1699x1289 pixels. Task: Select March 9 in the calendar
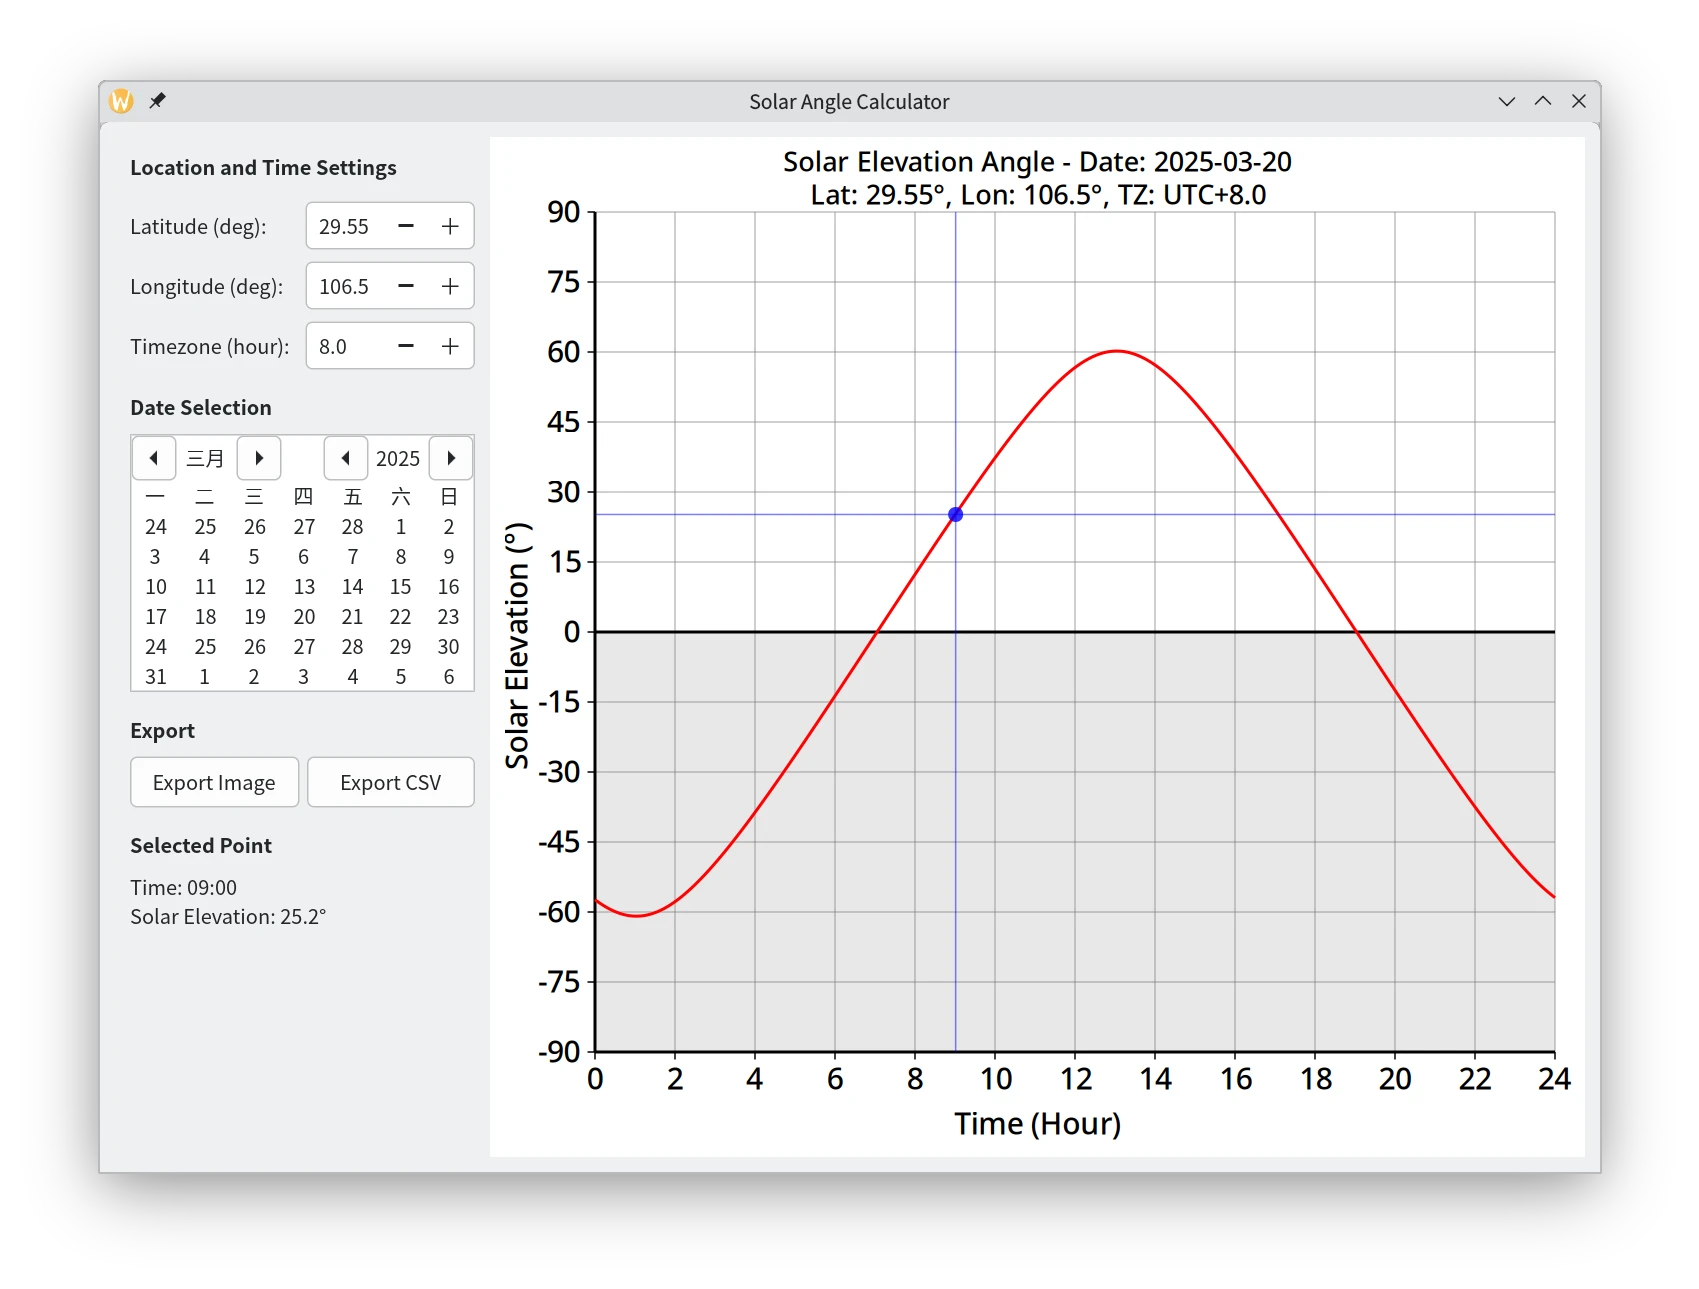coord(449,557)
